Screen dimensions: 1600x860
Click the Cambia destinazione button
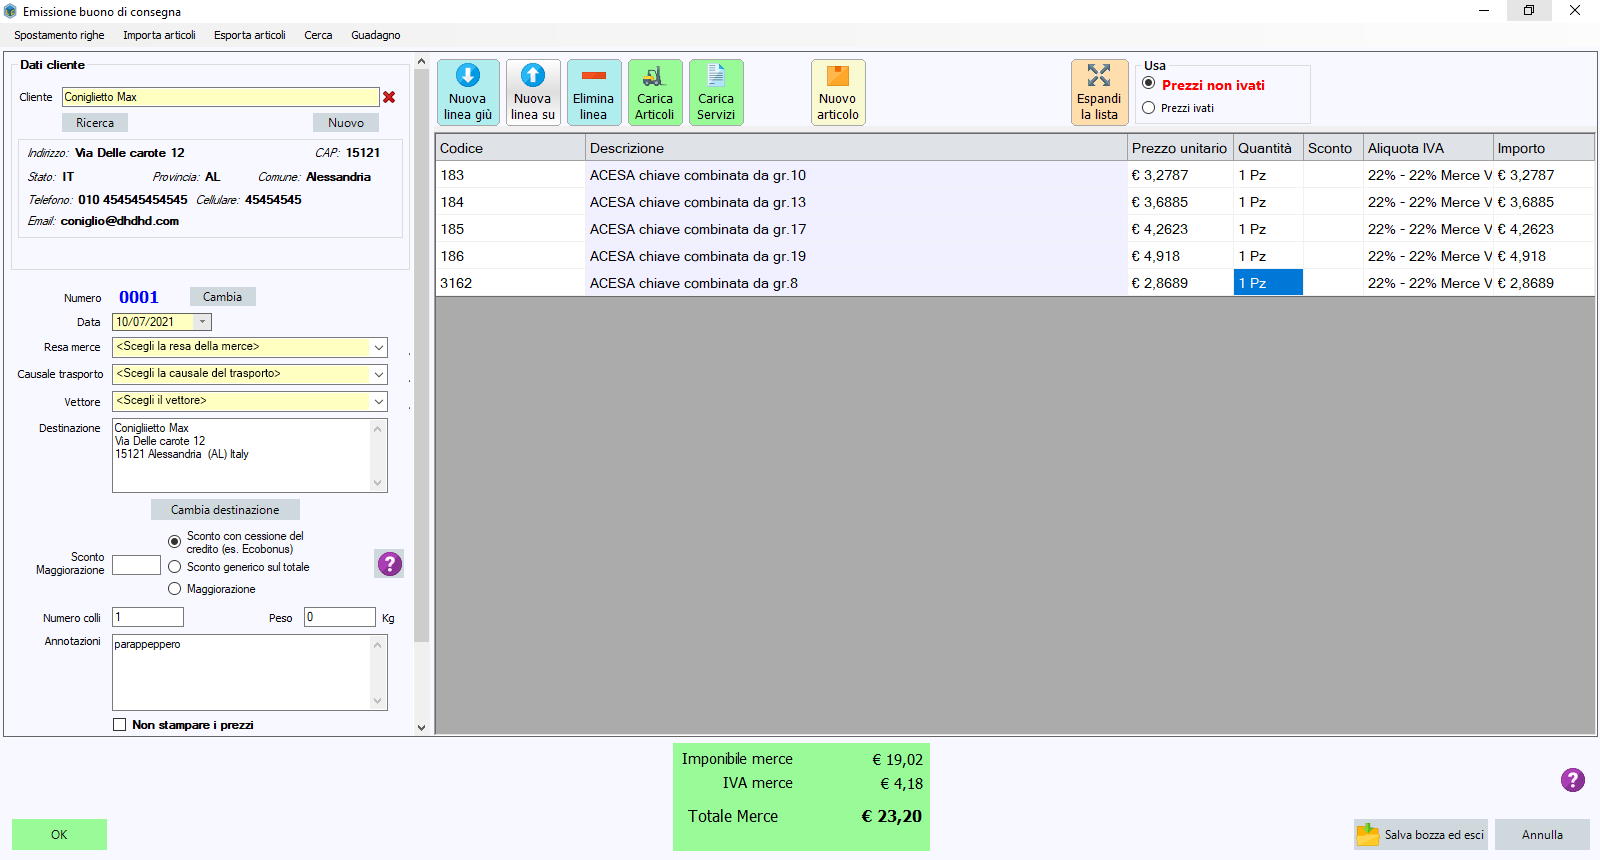(x=225, y=510)
